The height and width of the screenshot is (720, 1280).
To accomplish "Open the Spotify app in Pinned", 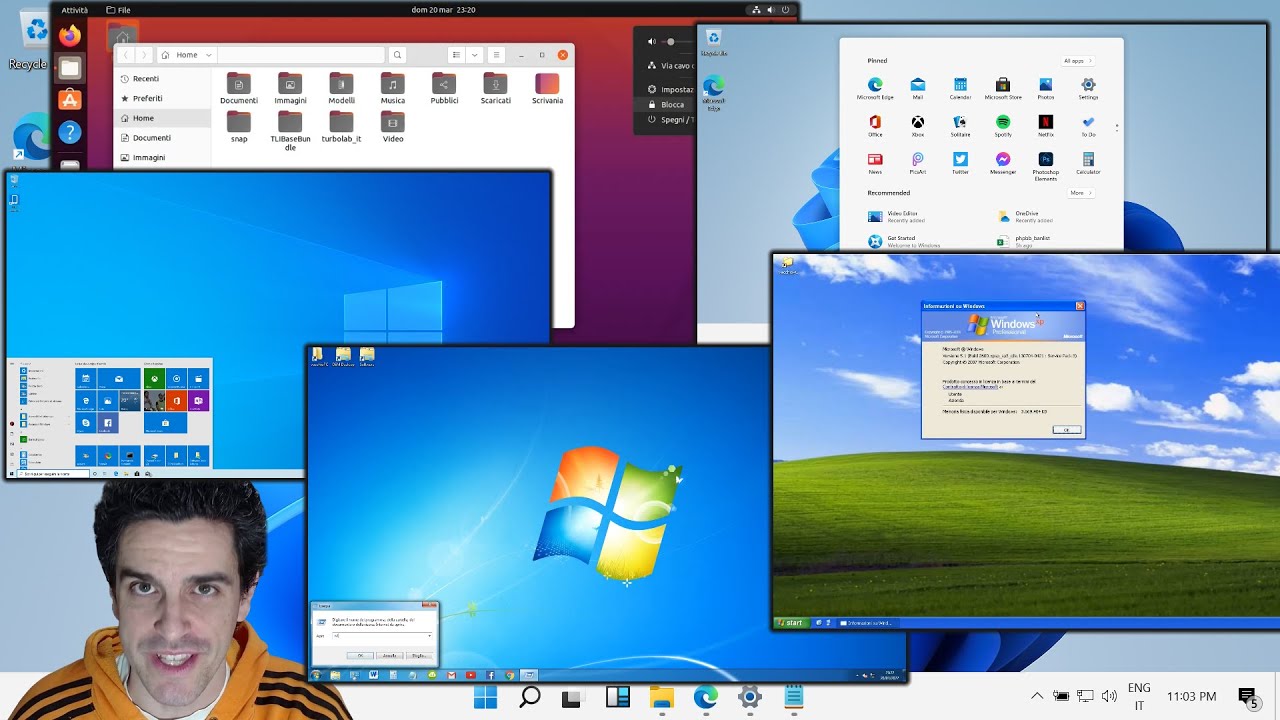I will click(x=1003, y=122).
